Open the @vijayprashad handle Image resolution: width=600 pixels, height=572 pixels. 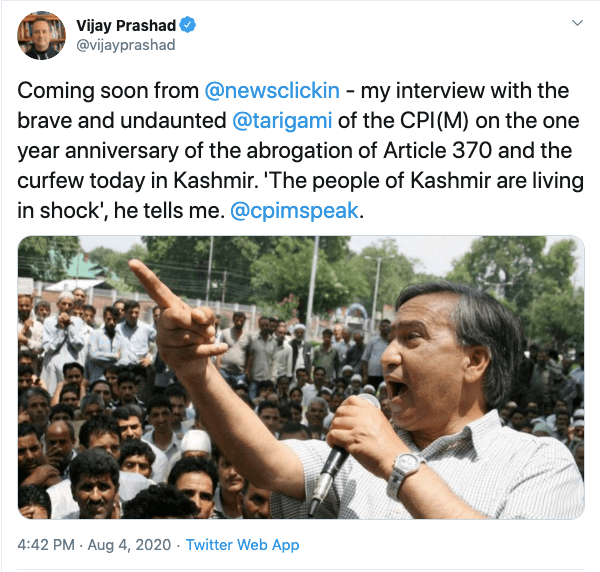(126, 45)
